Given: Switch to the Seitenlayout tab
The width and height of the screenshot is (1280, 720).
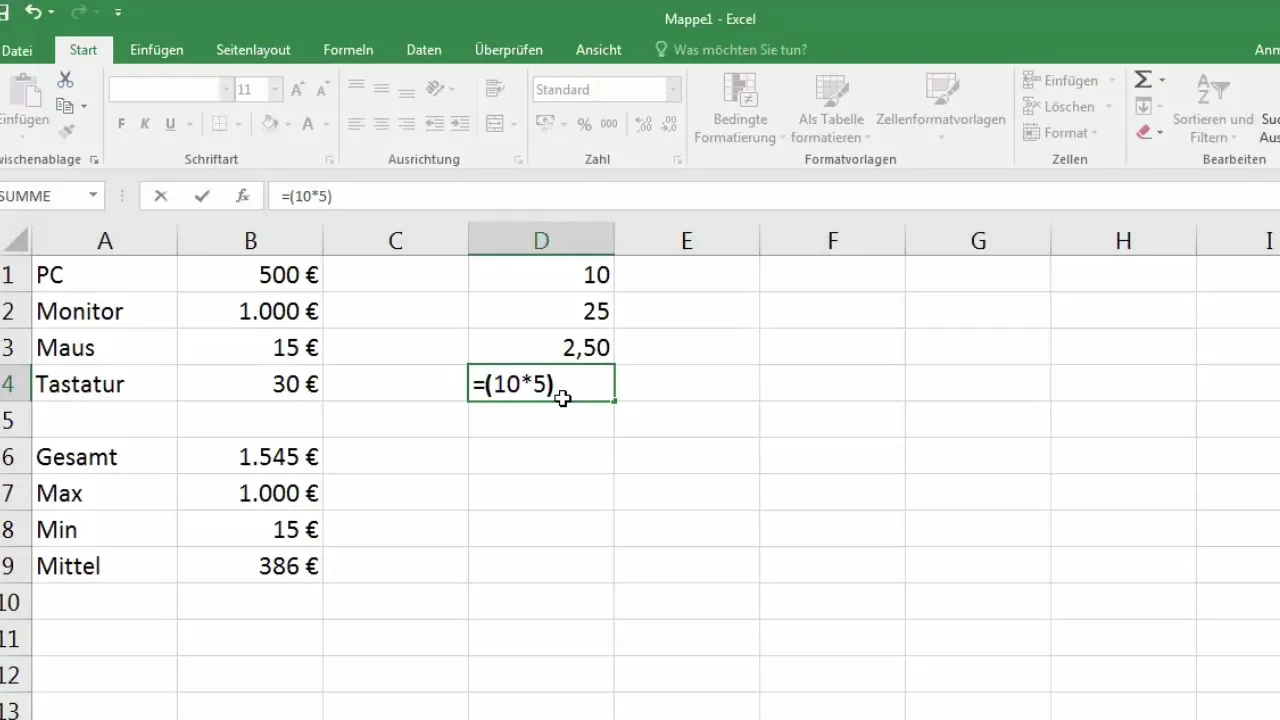Looking at the screenshot, I should [x=253, y=50].
